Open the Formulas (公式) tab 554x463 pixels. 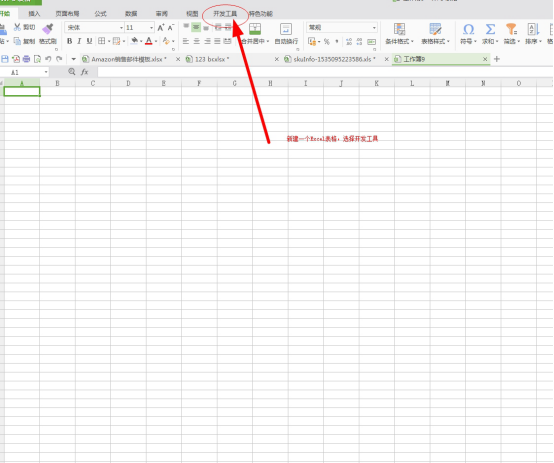pos(100,14)
